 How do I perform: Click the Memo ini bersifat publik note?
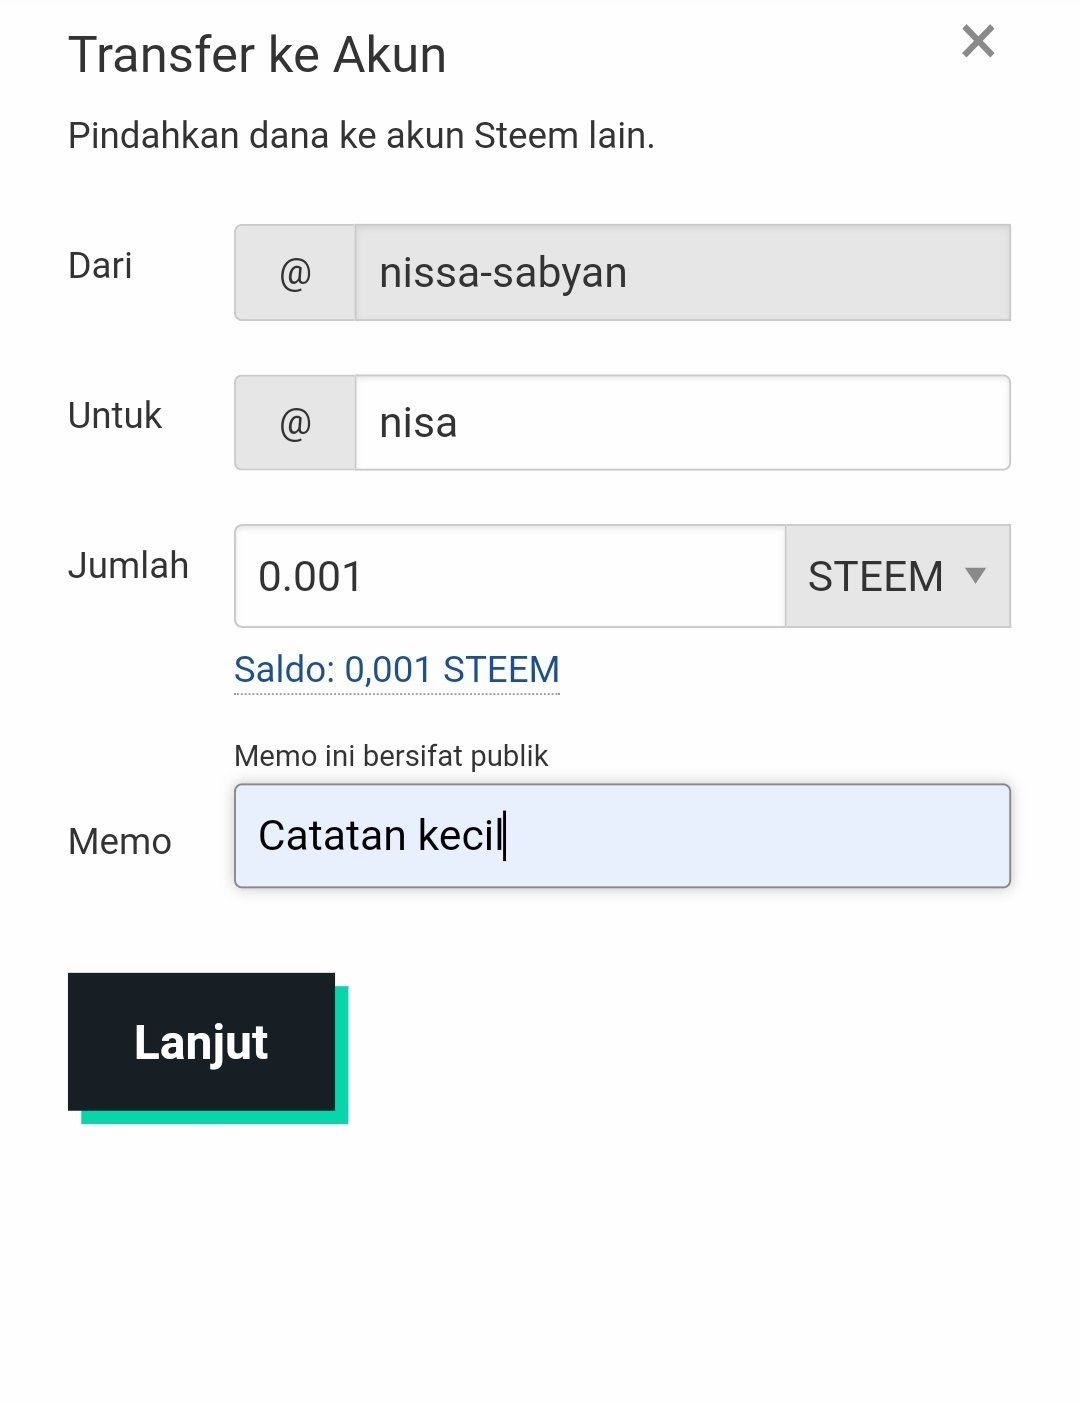(x=391, y=756)
